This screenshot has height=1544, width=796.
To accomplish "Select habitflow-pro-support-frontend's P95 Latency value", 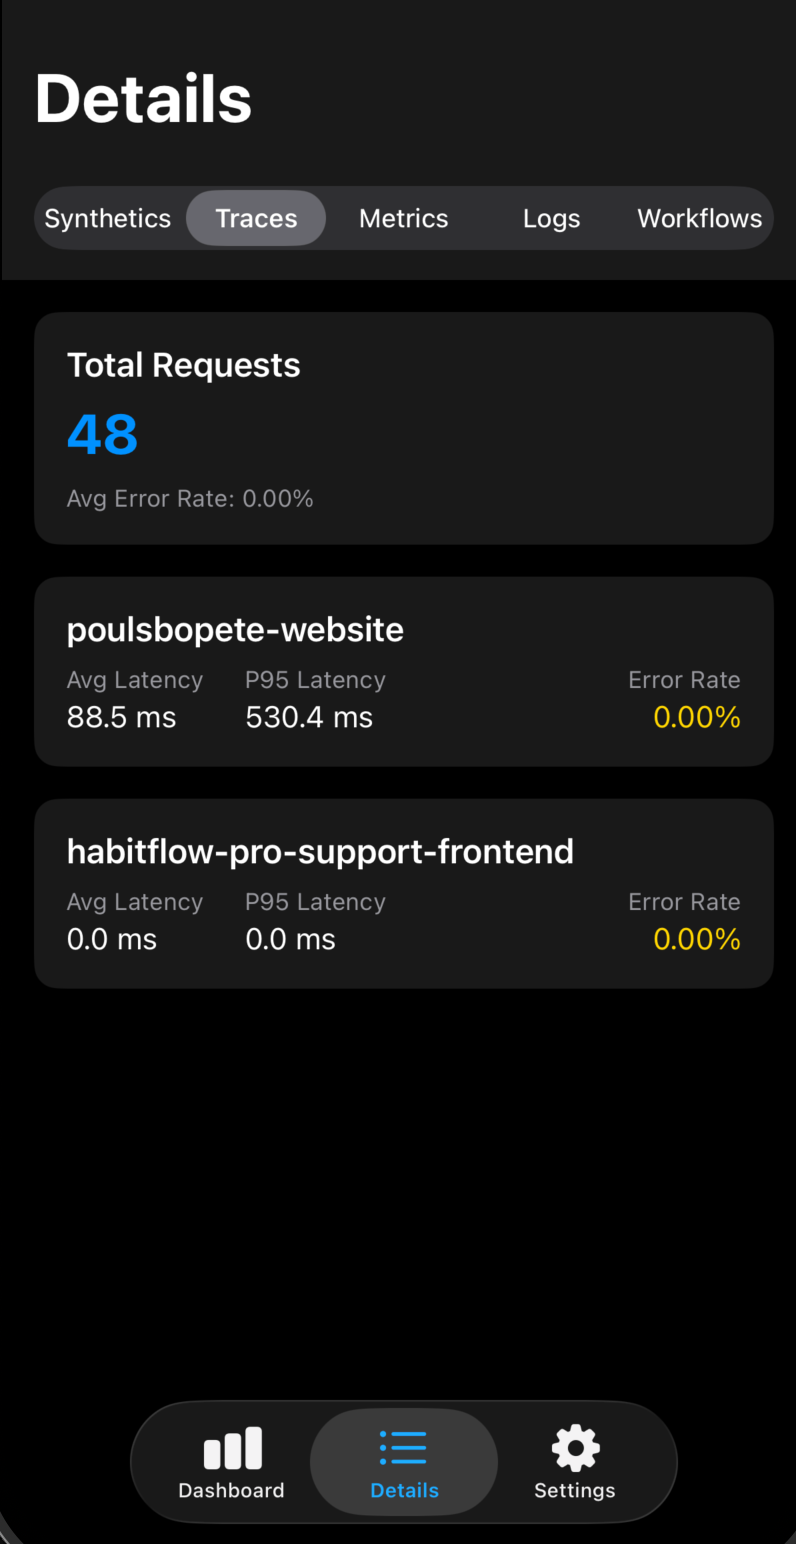I will [x=290, y=939].
